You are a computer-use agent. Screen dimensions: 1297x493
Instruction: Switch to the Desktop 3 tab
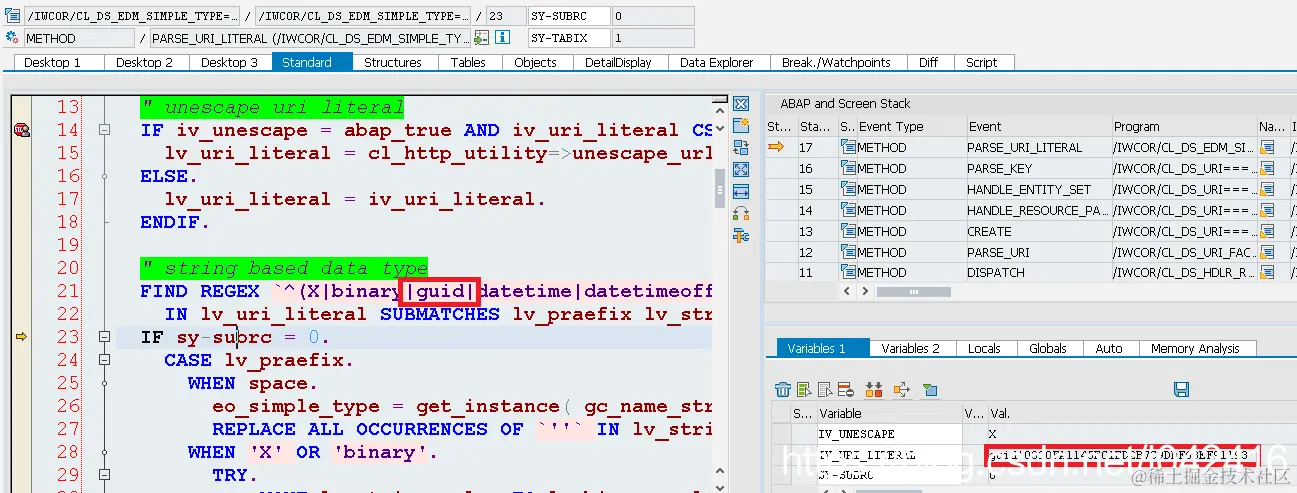coord(229,62)
